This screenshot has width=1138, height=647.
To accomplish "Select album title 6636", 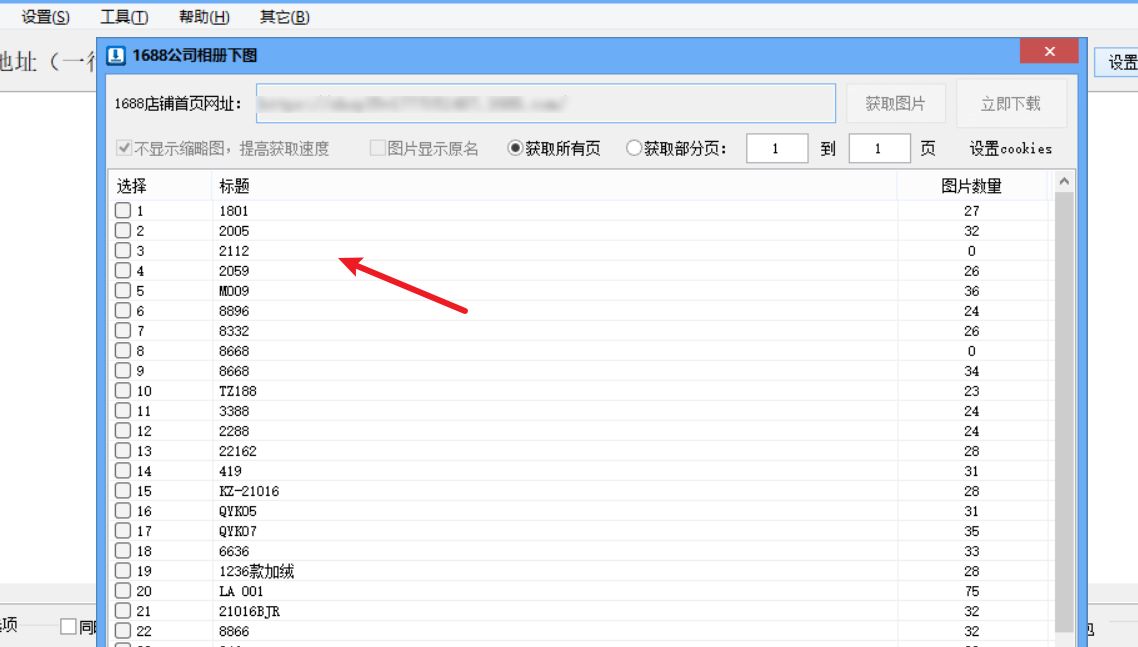I will [x=234, y=551].
